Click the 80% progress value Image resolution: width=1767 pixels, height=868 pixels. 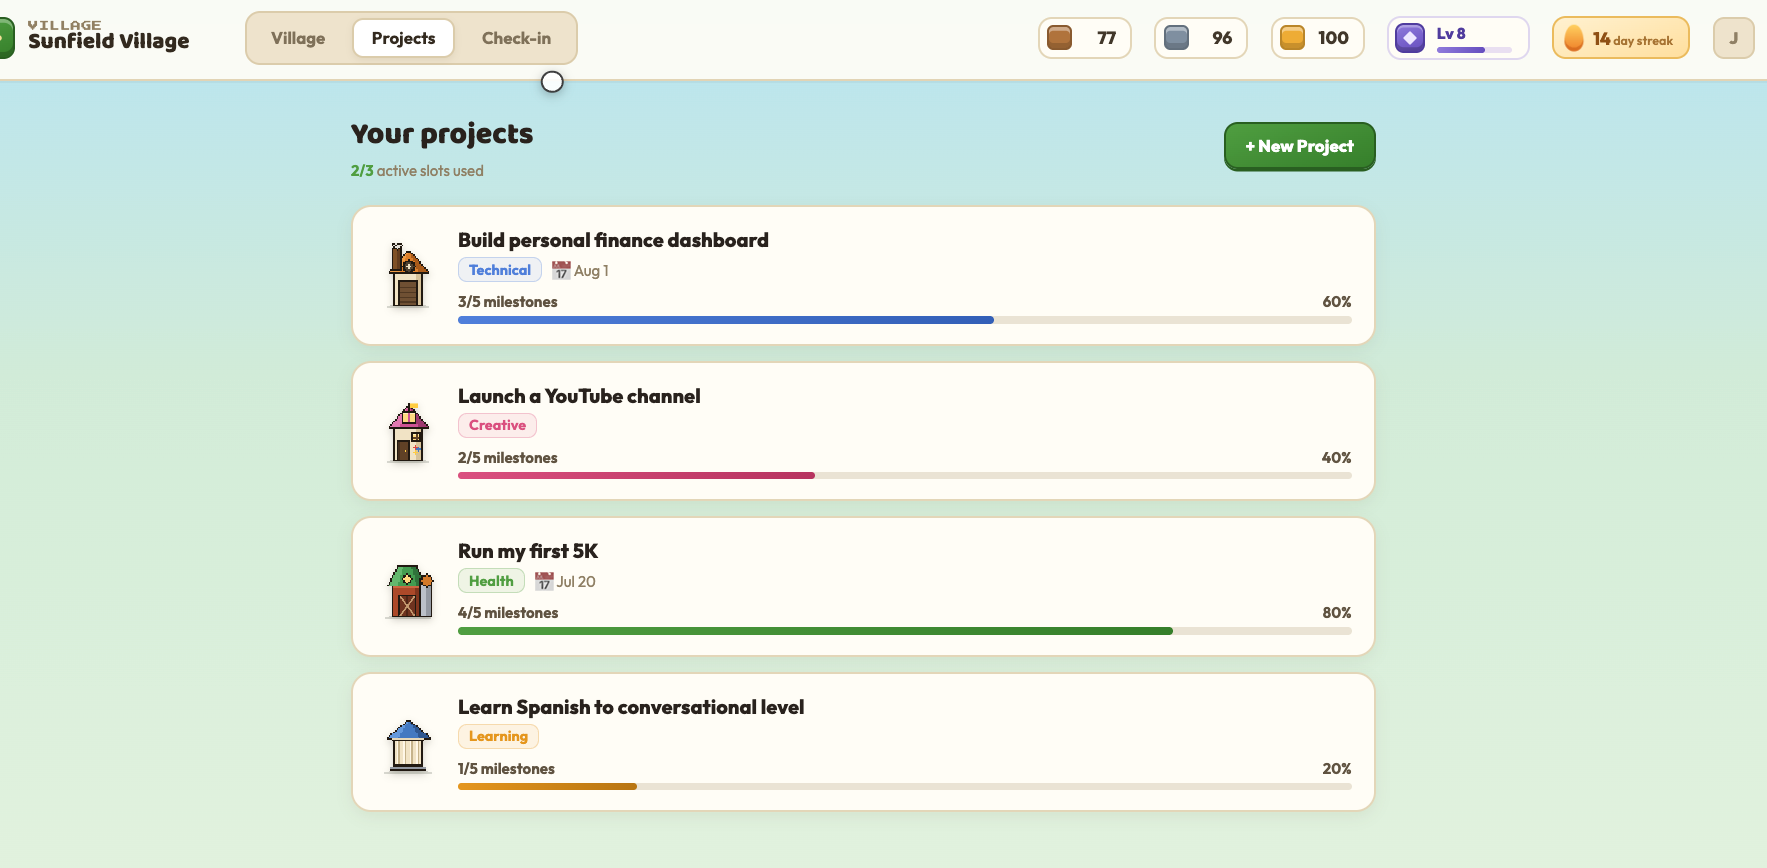click(1337, 613)
